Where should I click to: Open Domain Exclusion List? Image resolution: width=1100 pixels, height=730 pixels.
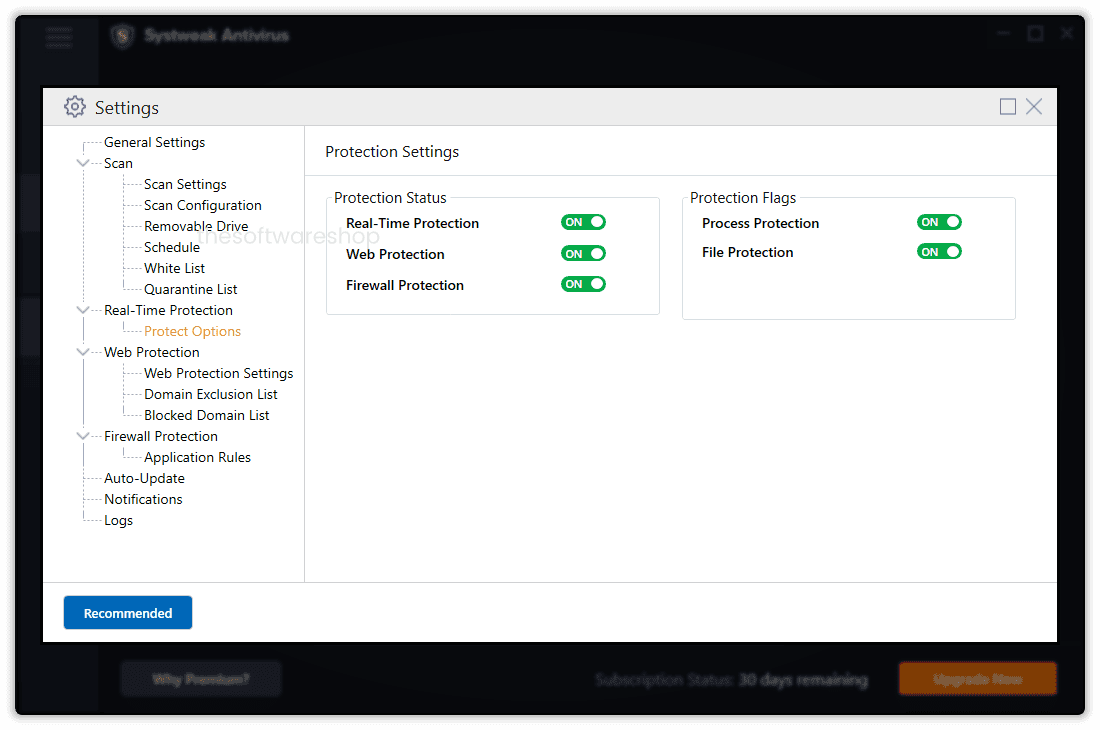pyautogui.click(x=210, y=395)
